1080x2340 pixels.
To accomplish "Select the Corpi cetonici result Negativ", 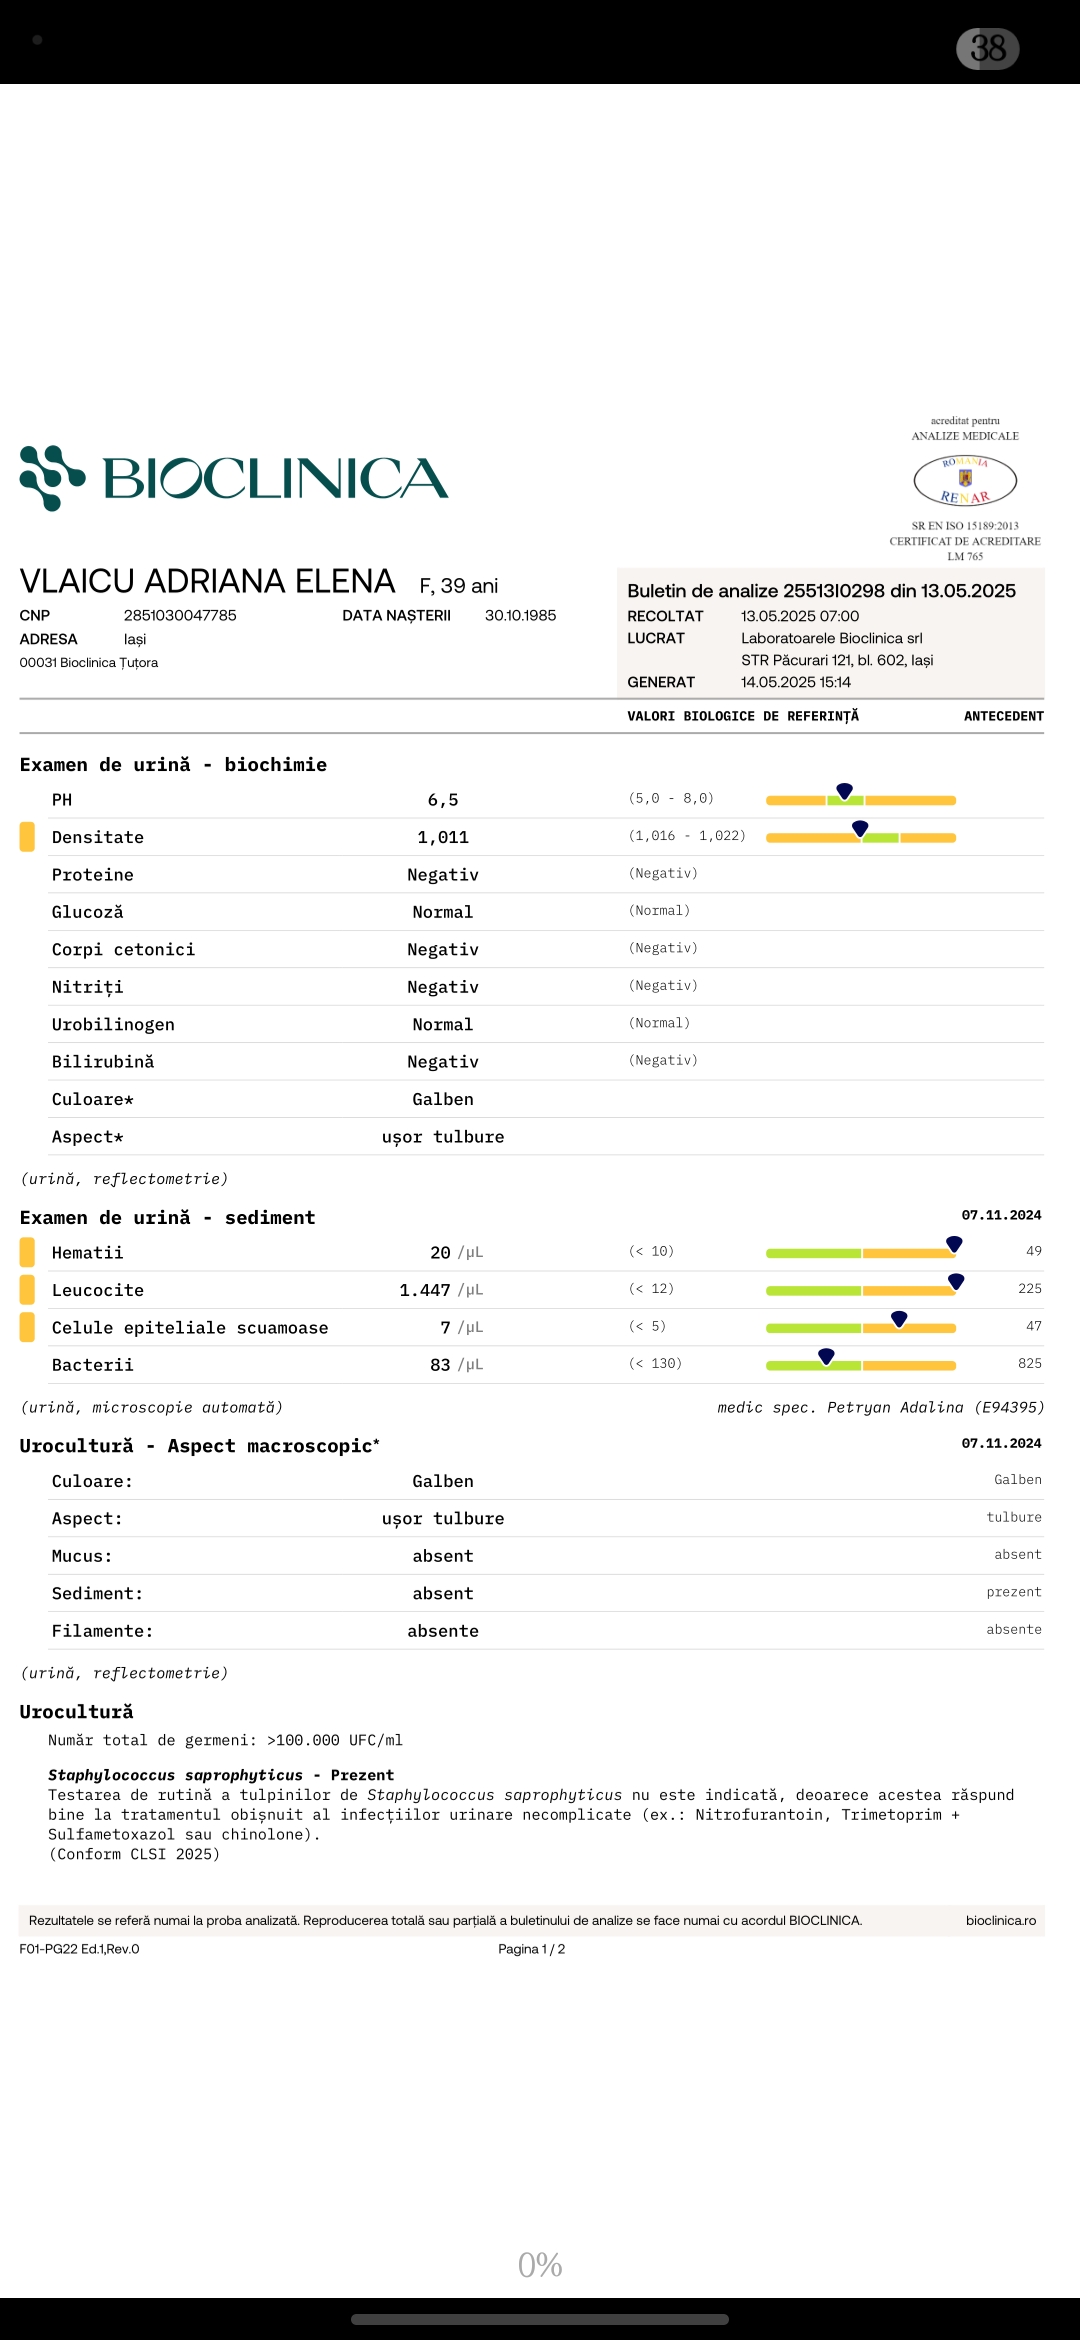I will pyautogui.click(x=443, y=950).
